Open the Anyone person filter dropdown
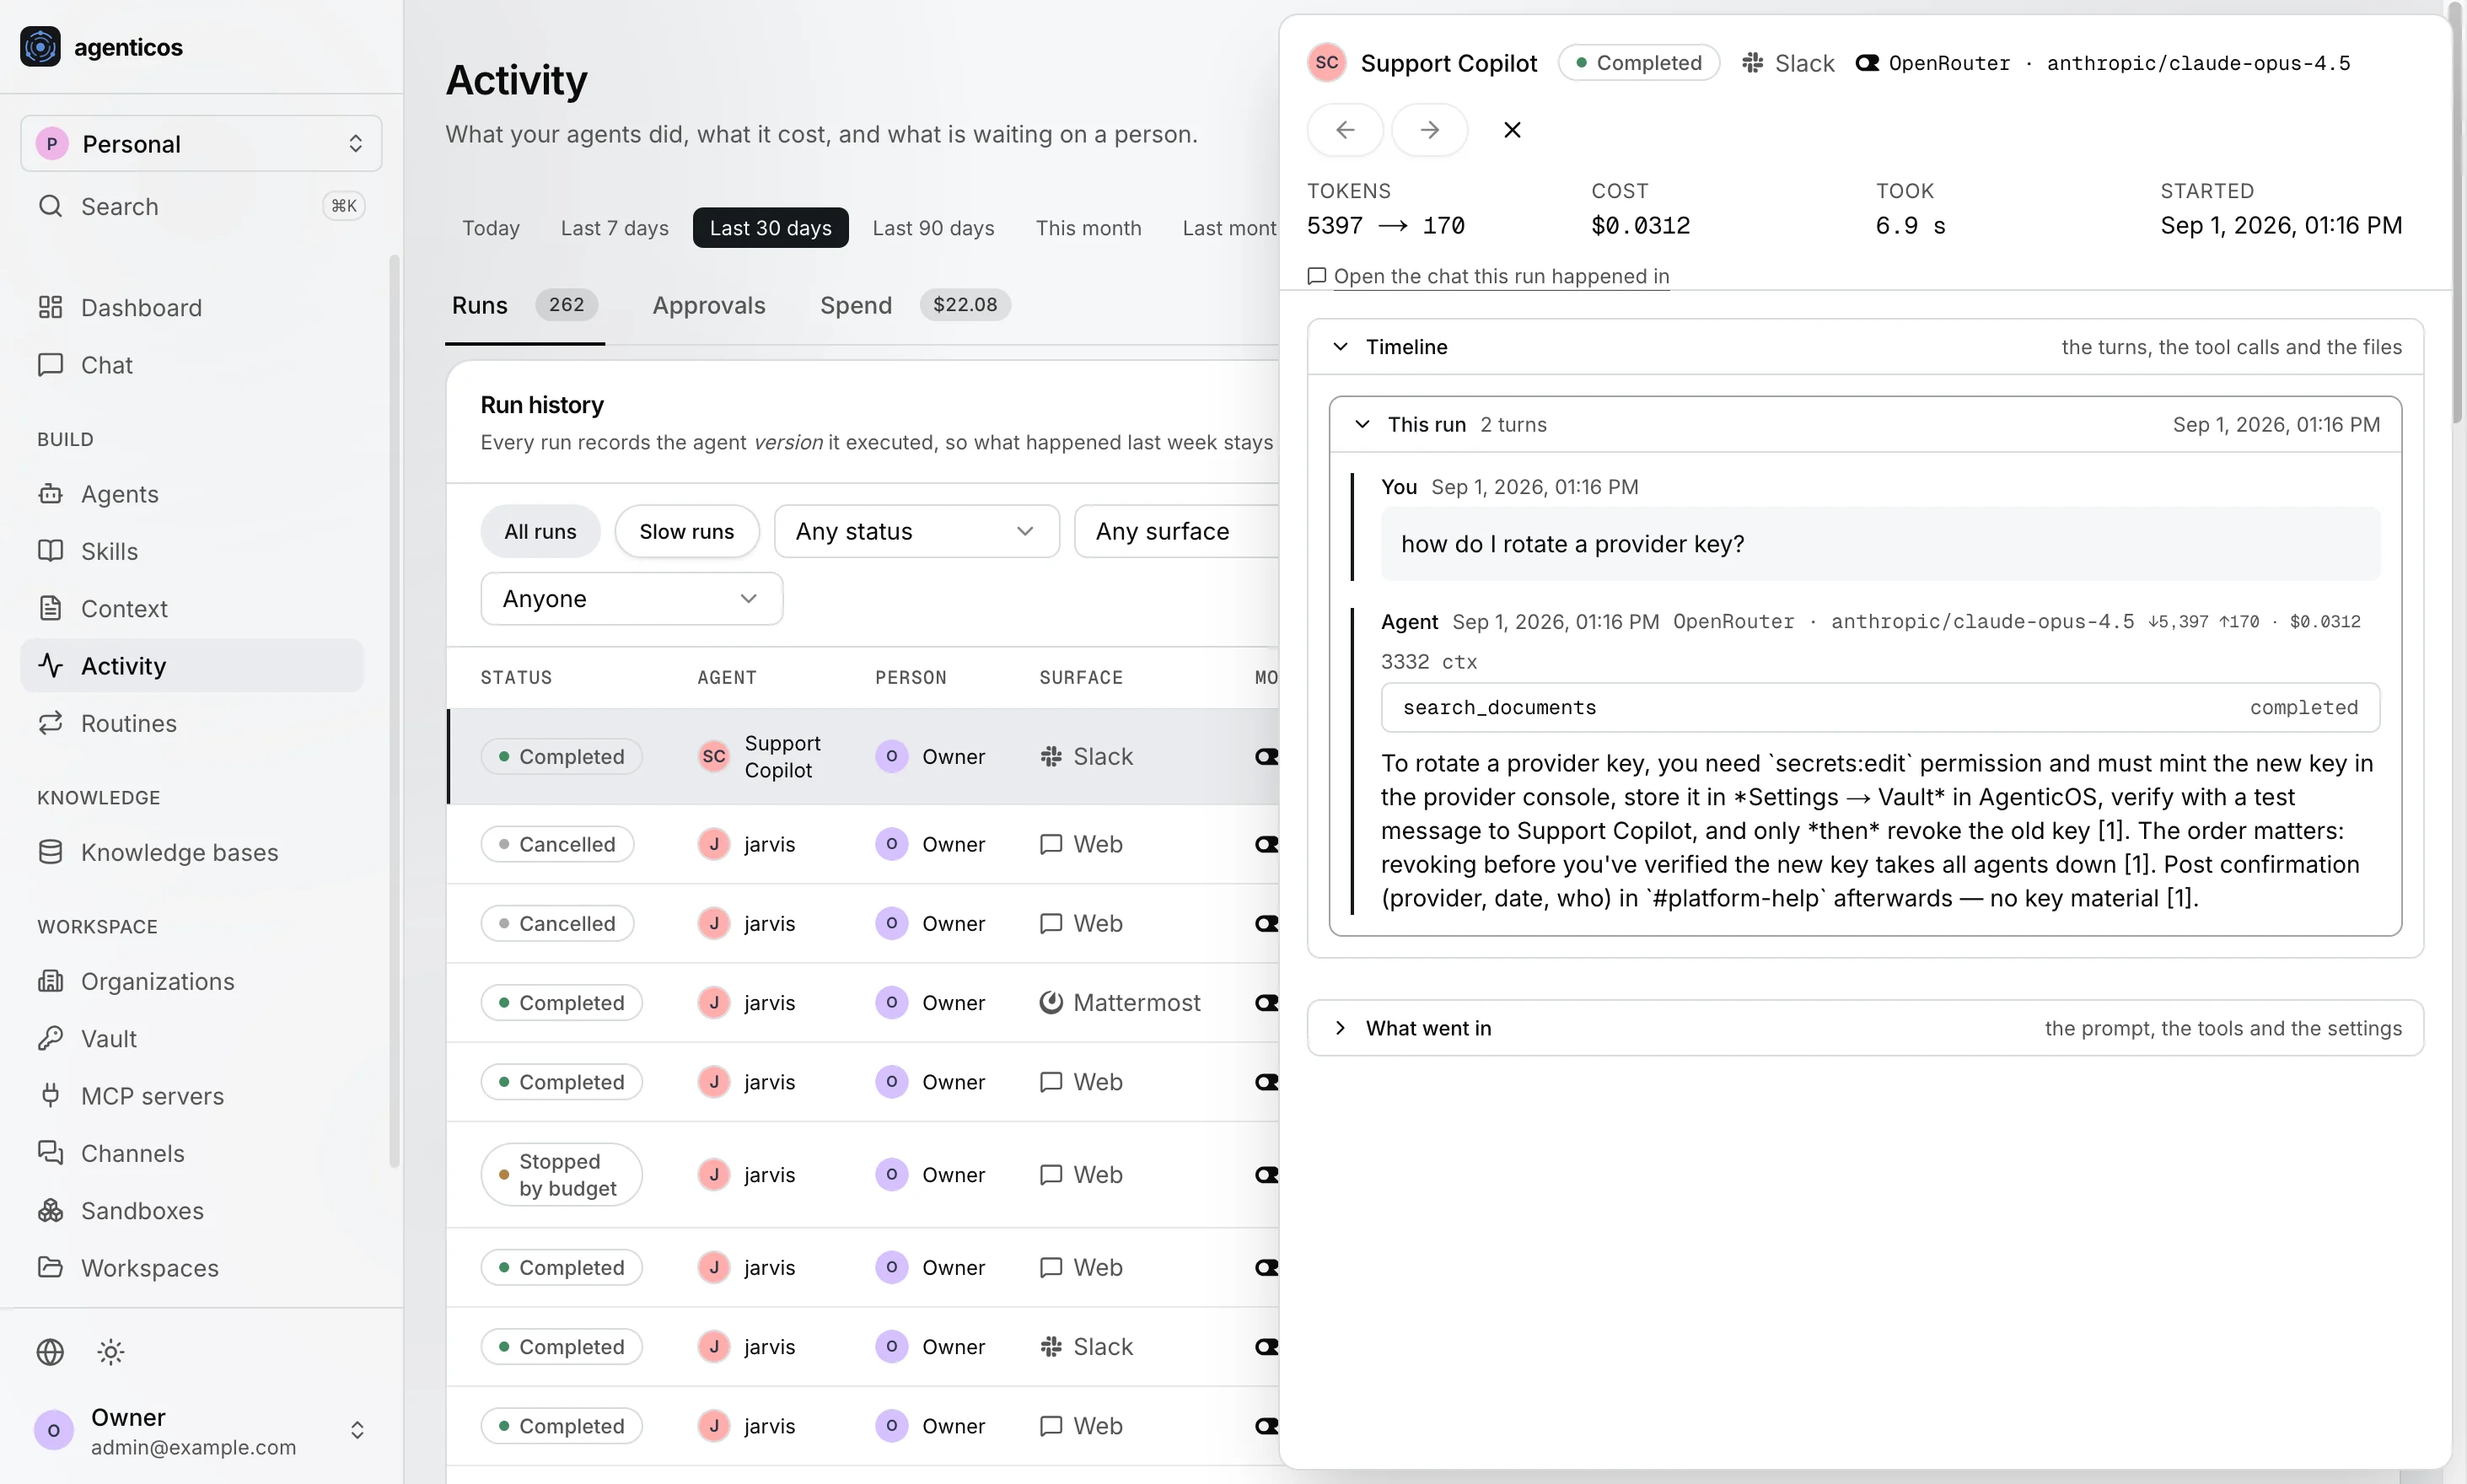 tap(631, 598)
